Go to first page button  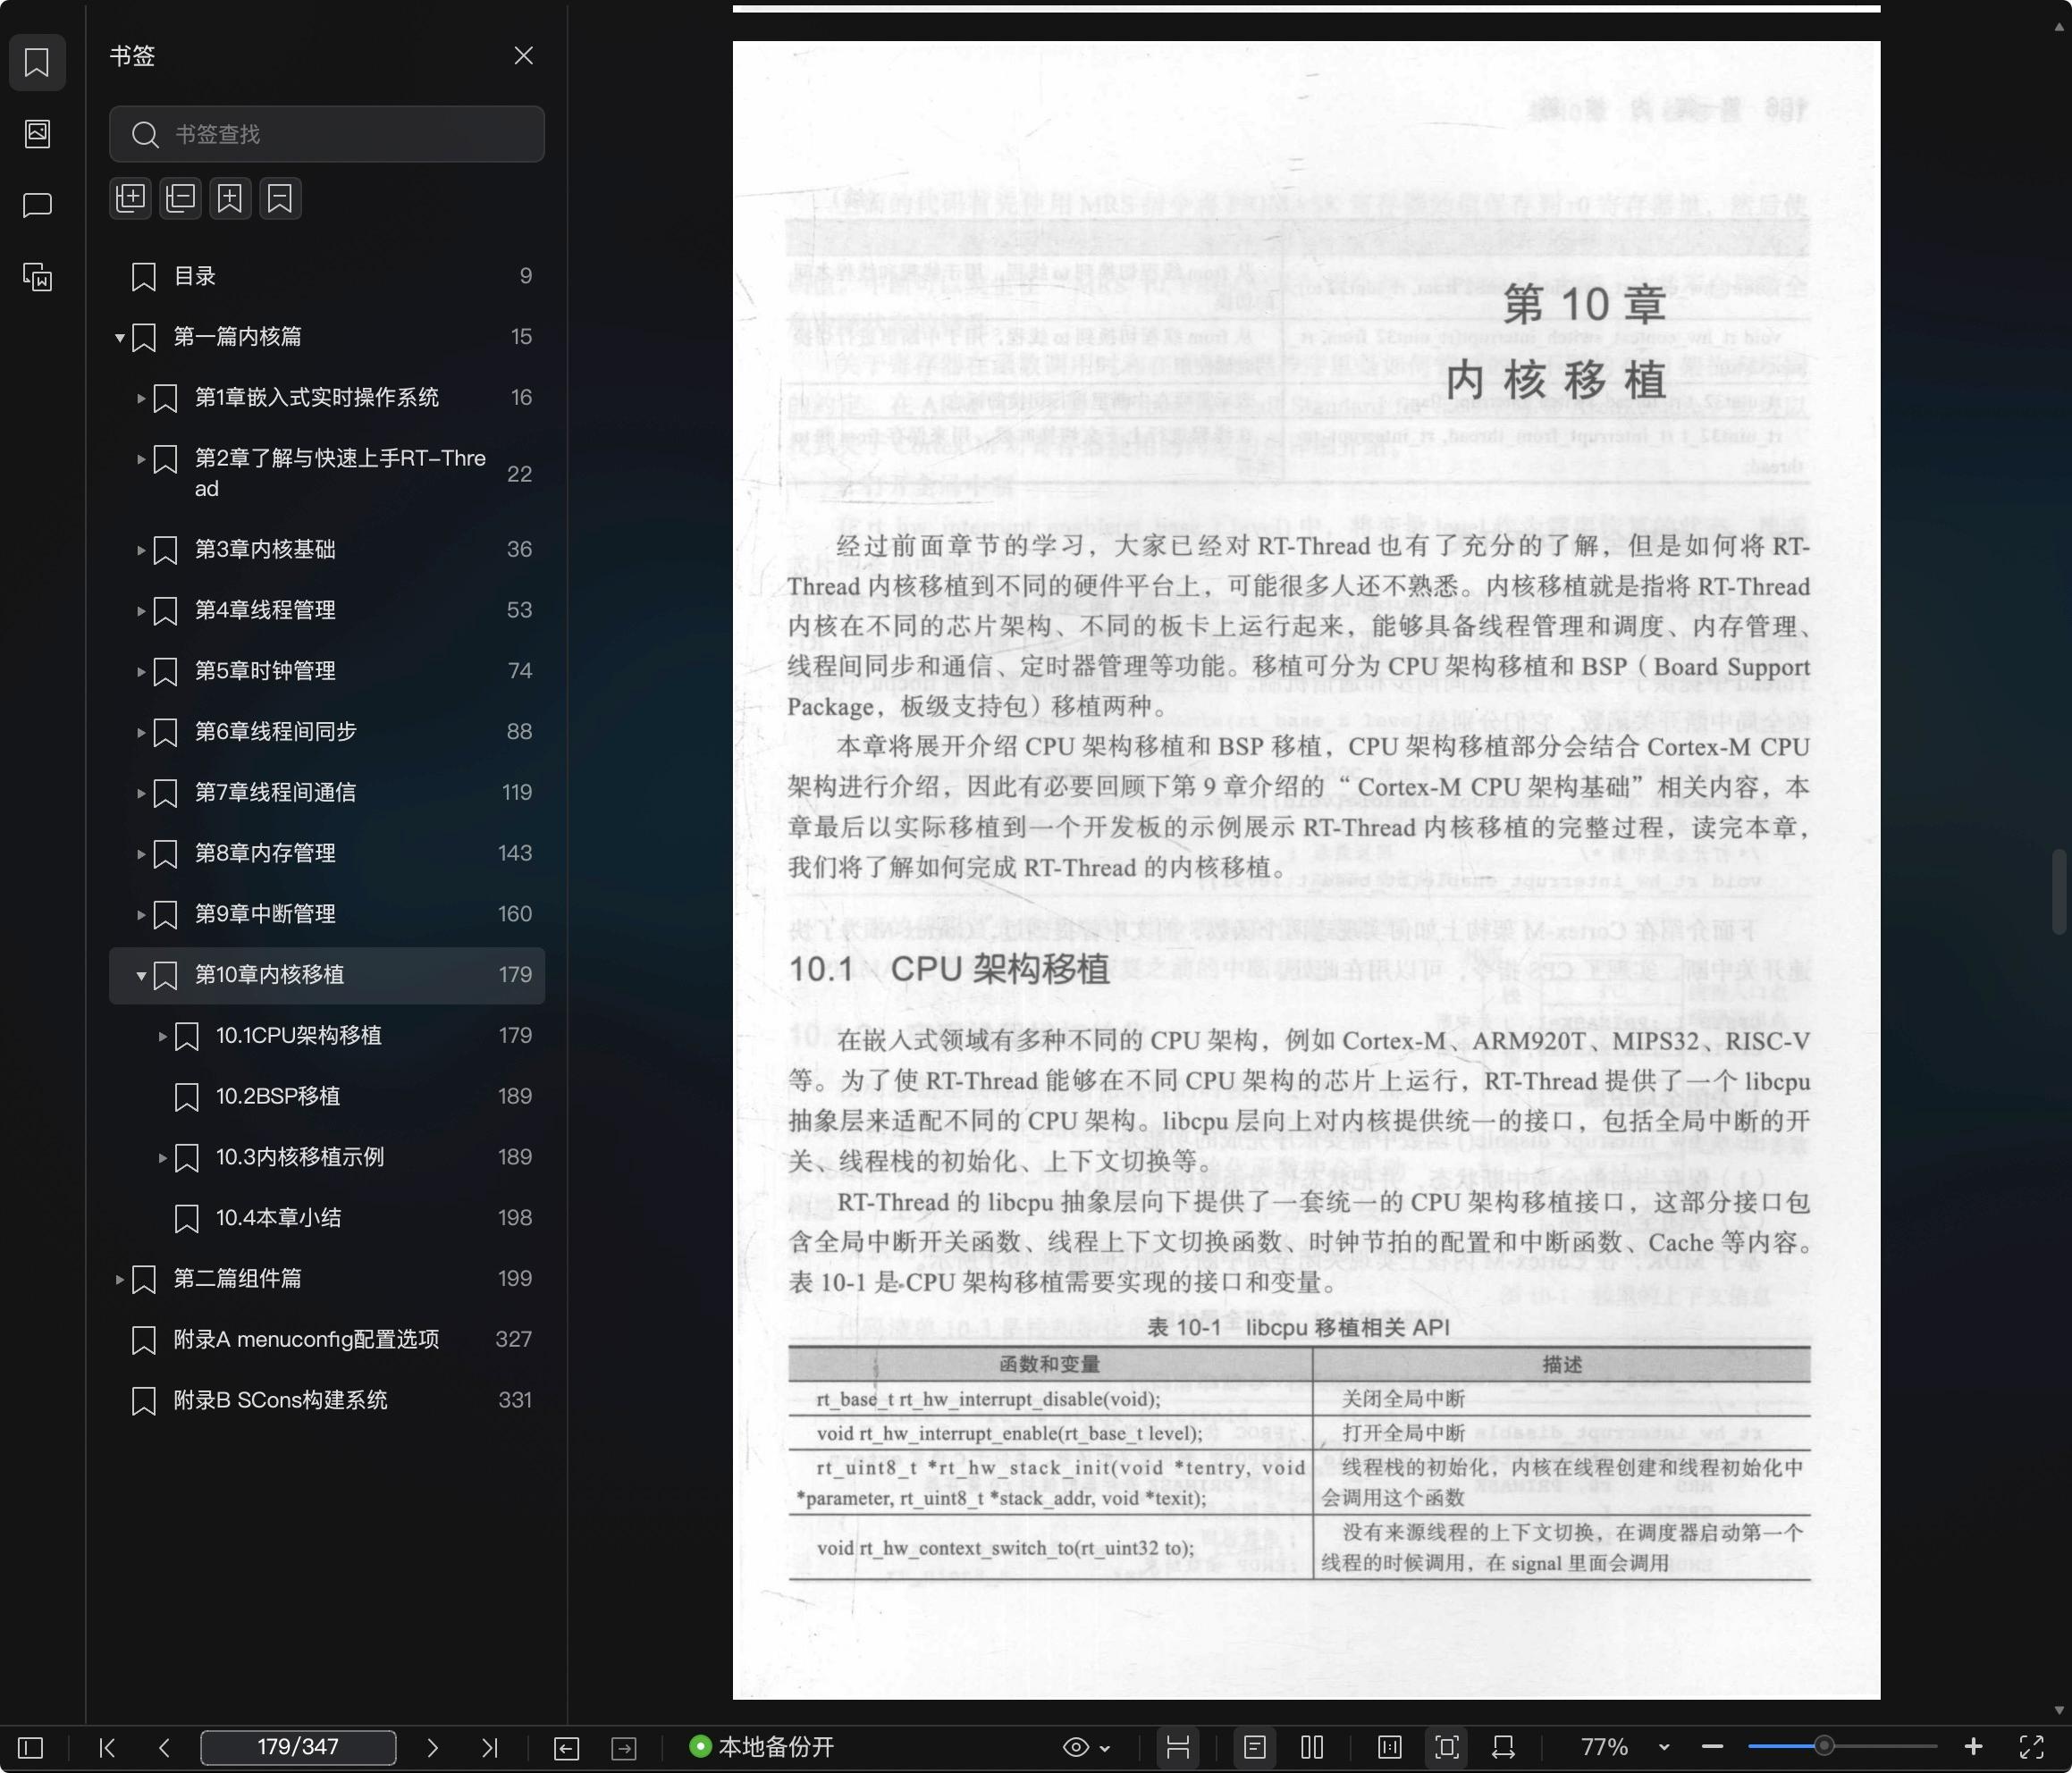107,1747
